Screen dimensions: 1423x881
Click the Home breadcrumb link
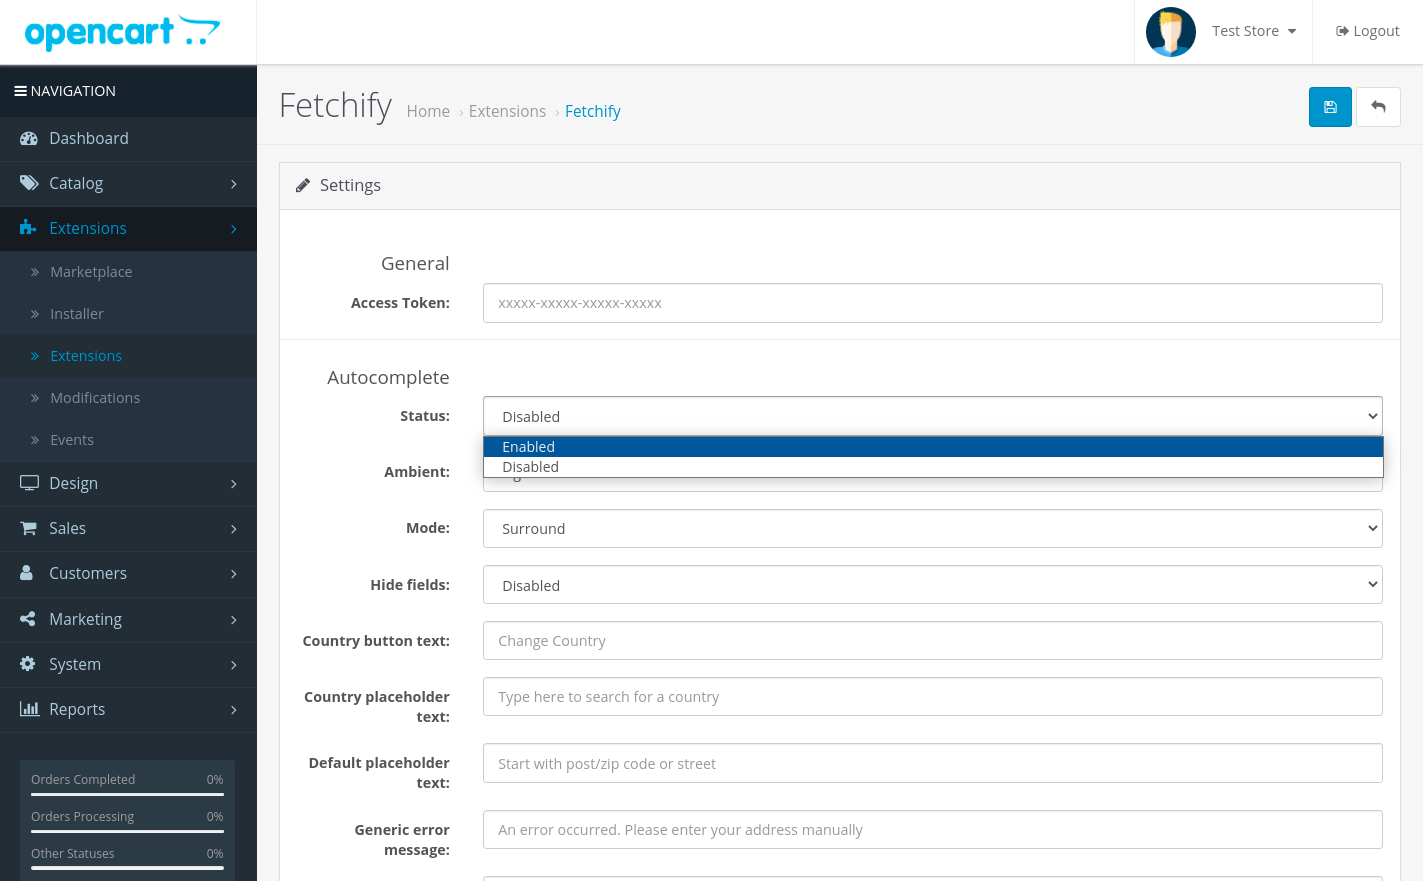pyautogui.click(x=428, y=111)
